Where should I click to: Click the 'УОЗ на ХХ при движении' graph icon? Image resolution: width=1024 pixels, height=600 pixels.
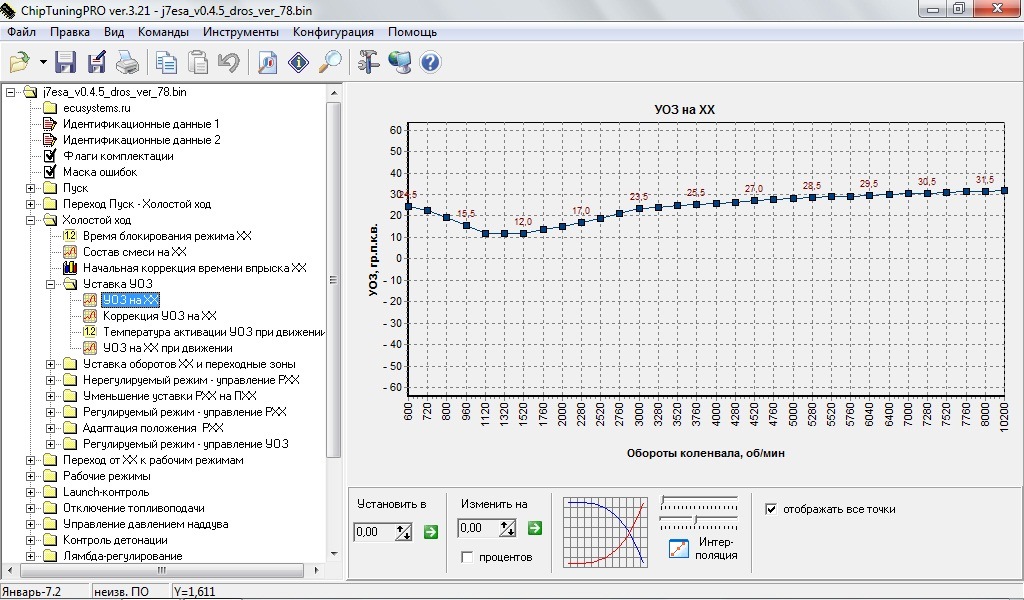click(x=90, y=348)
